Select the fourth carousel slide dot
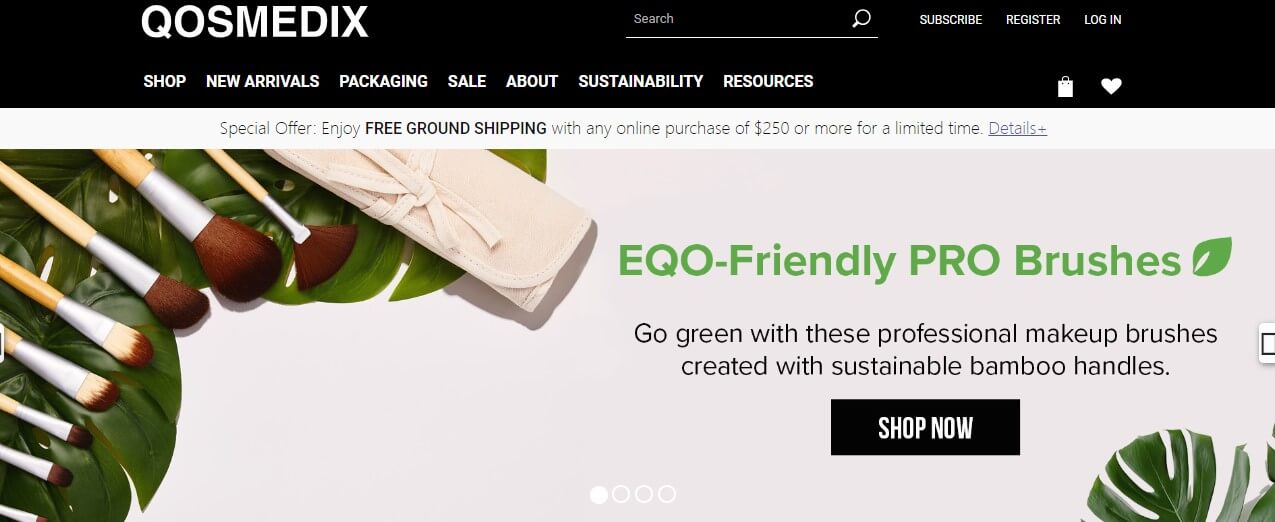The image size is (1275, 522). tap(667, 494)
